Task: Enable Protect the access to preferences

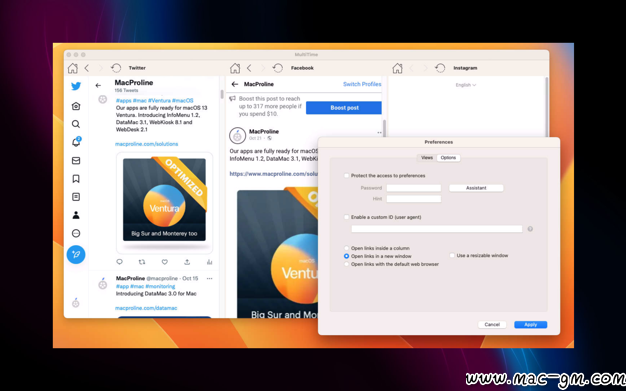Action: click(347, 175)
